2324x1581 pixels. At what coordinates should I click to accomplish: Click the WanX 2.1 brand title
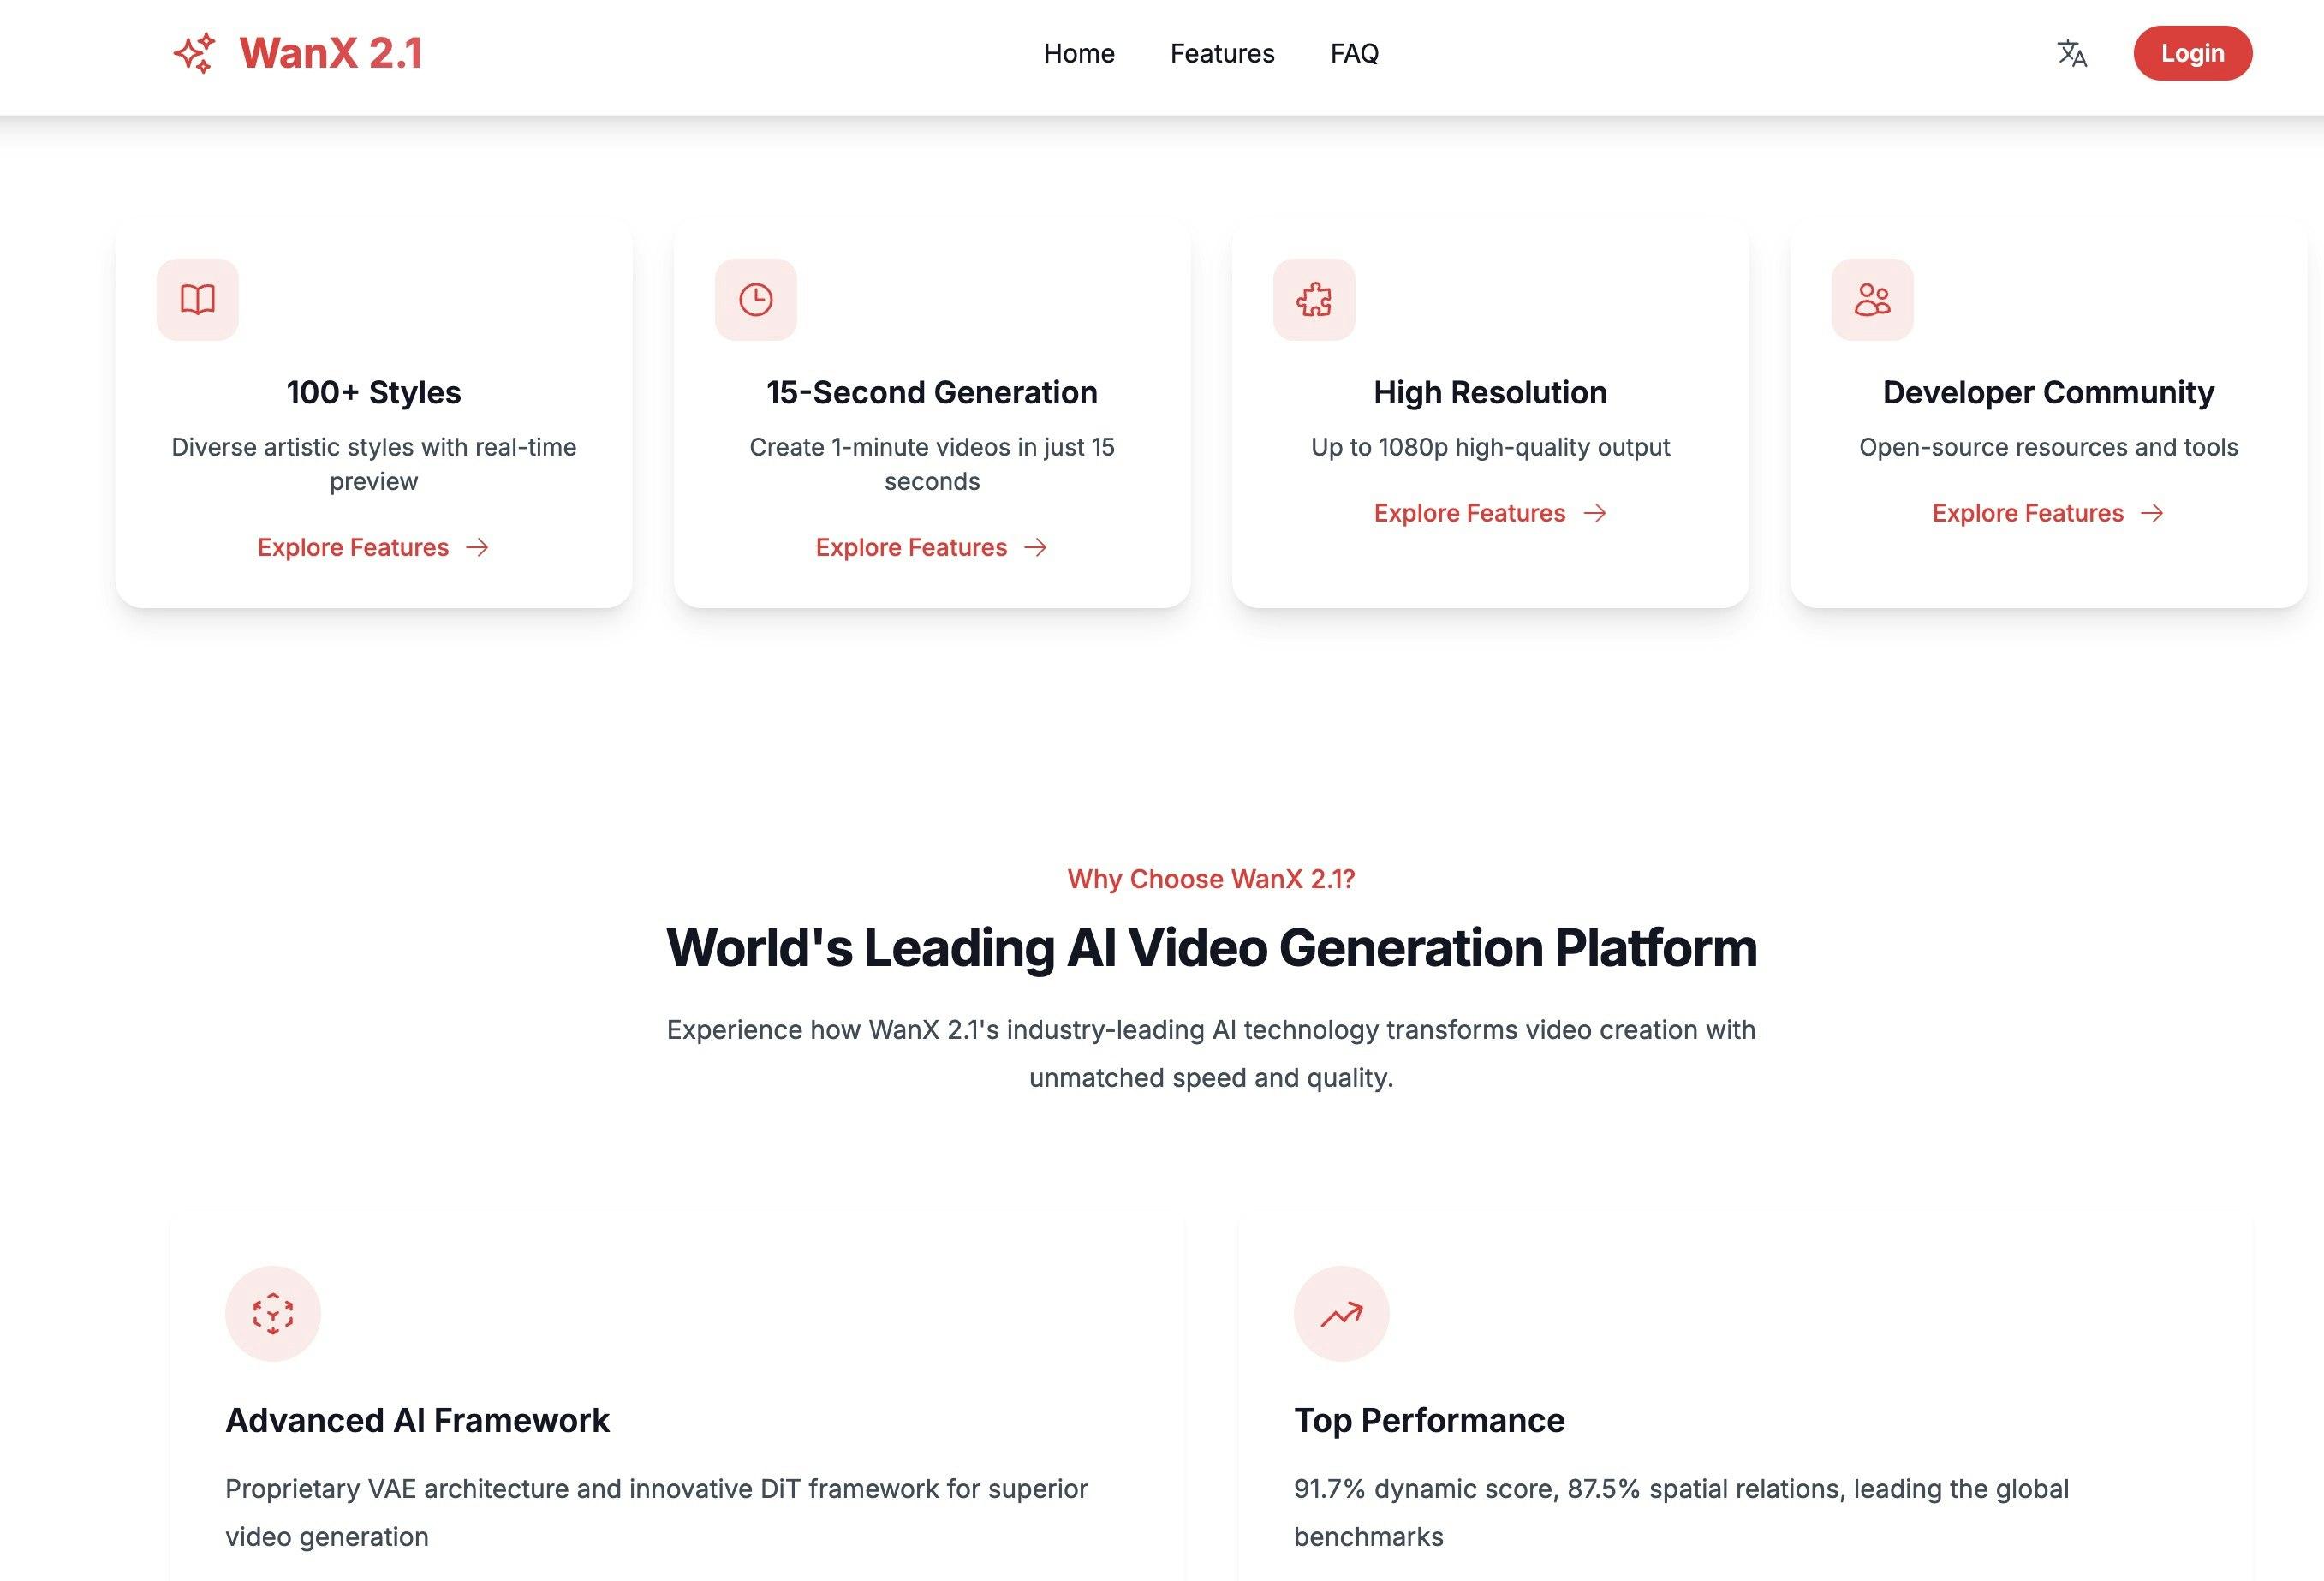point(331,53)
